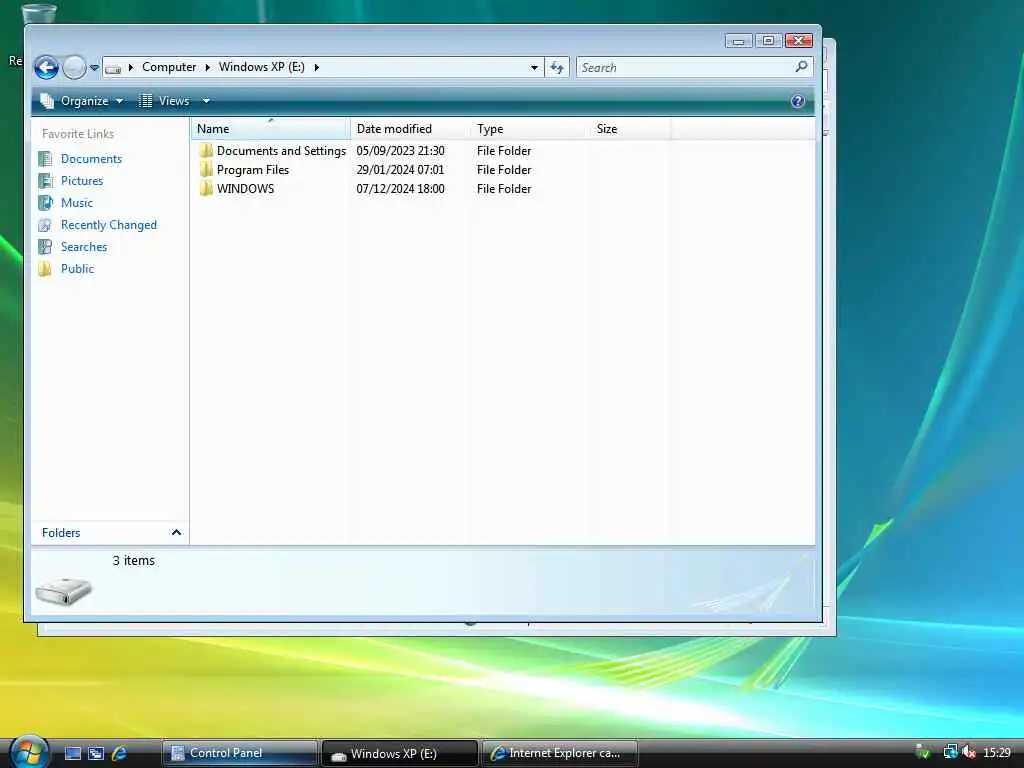Click the Documents sidebar icon

coord(45,159)
